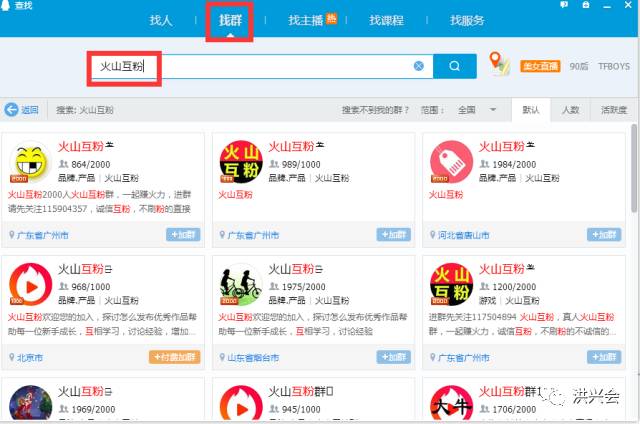Viewport: 640px width, 424px height.
Task: Click the back arrow icon beside 返回
Action: tap(11, 109)
